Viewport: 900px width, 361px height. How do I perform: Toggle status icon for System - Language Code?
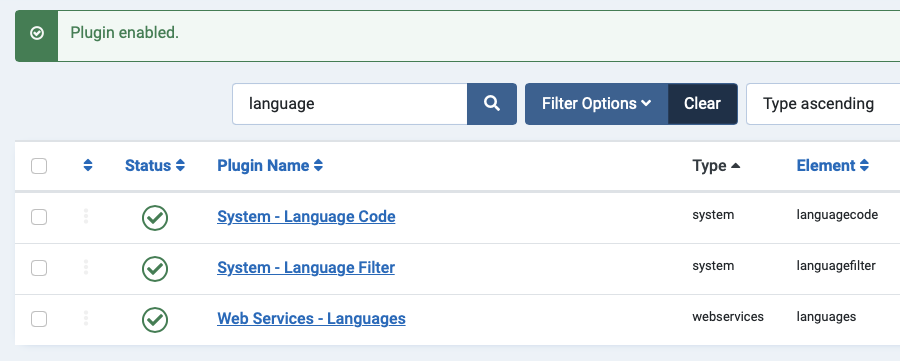(x=155, y=218)
